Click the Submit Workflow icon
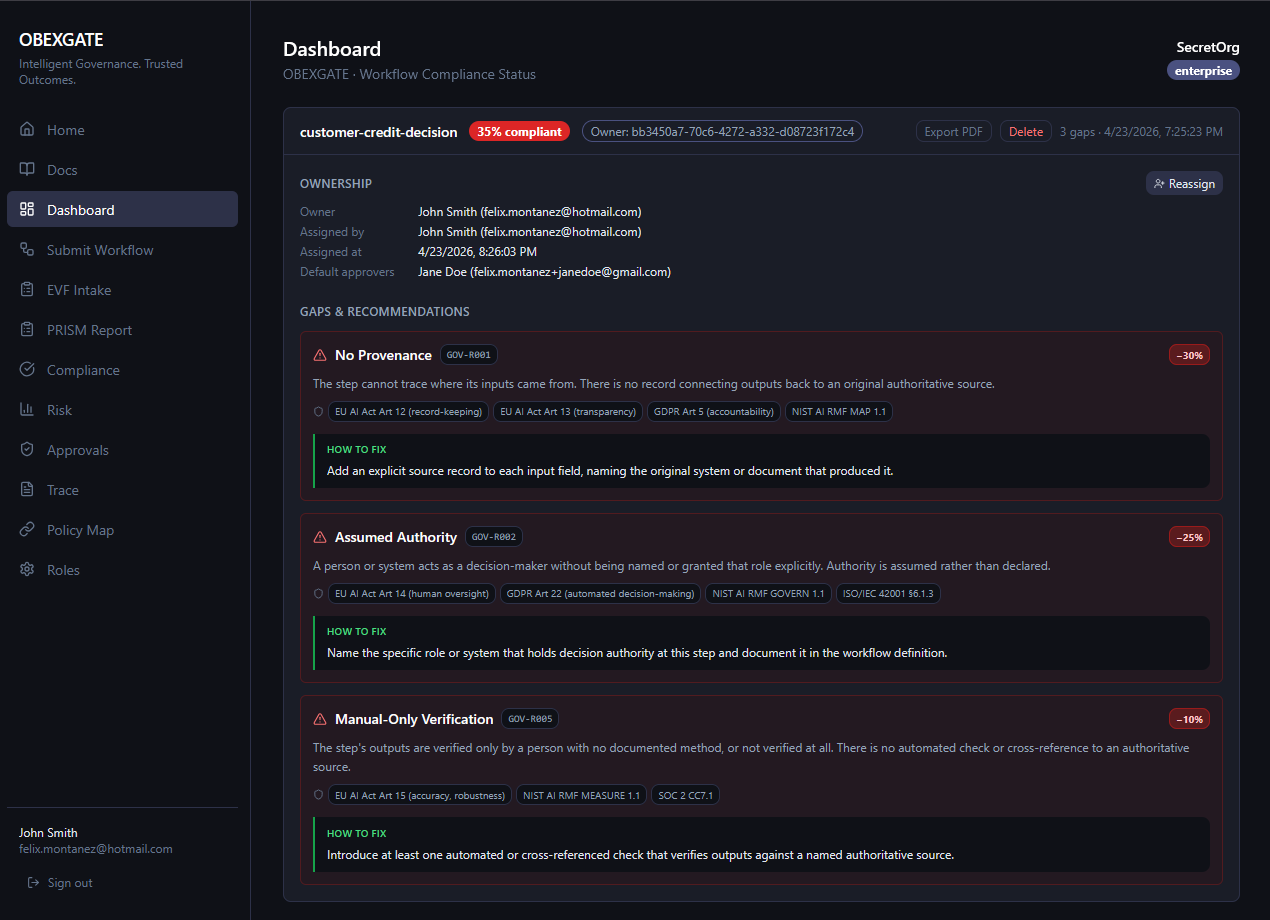Screen dimensions: 1270x920 27,250
